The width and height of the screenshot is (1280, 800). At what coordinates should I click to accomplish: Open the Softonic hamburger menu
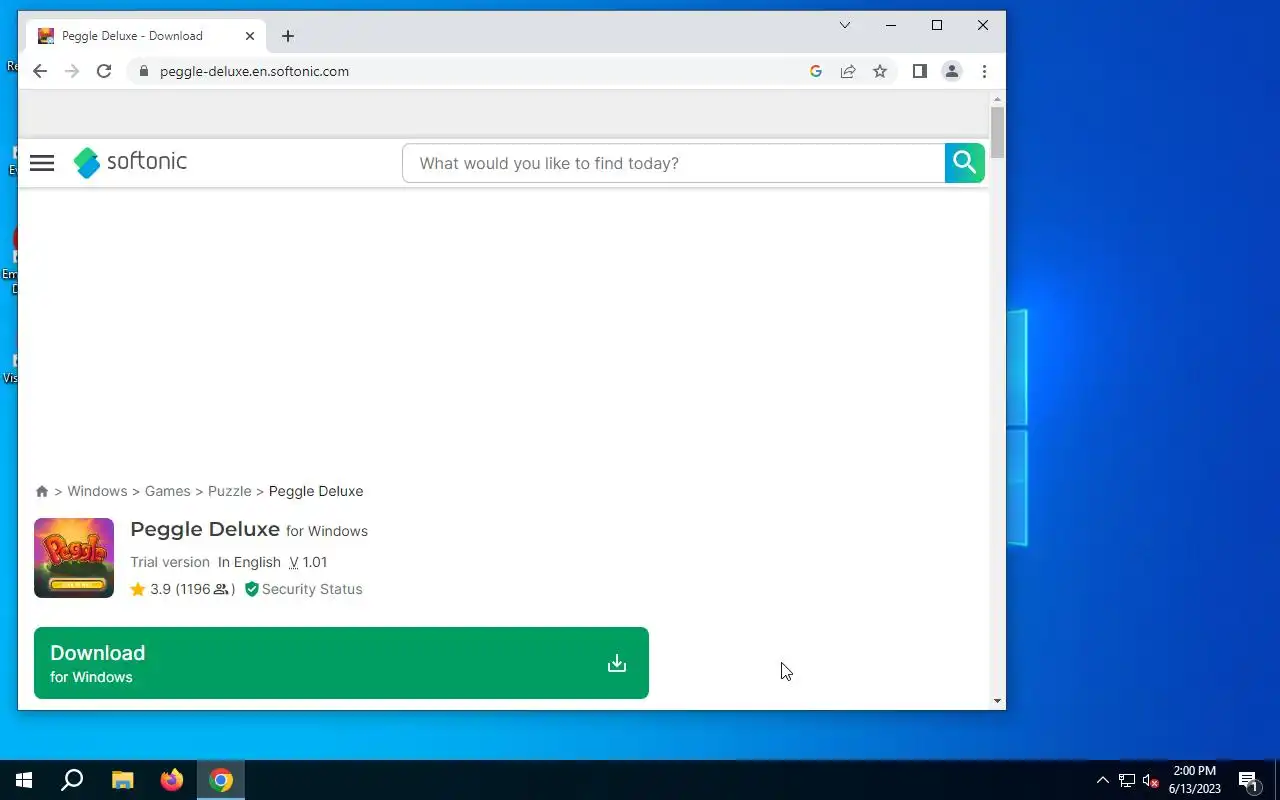point(42,163)
